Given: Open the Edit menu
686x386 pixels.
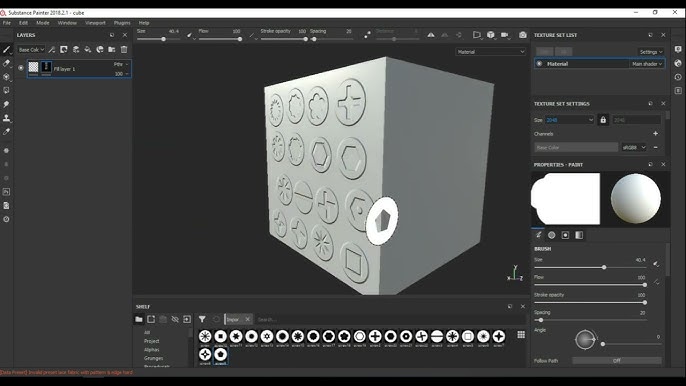Looking at the screenshot, I should [x=24, y=23].
